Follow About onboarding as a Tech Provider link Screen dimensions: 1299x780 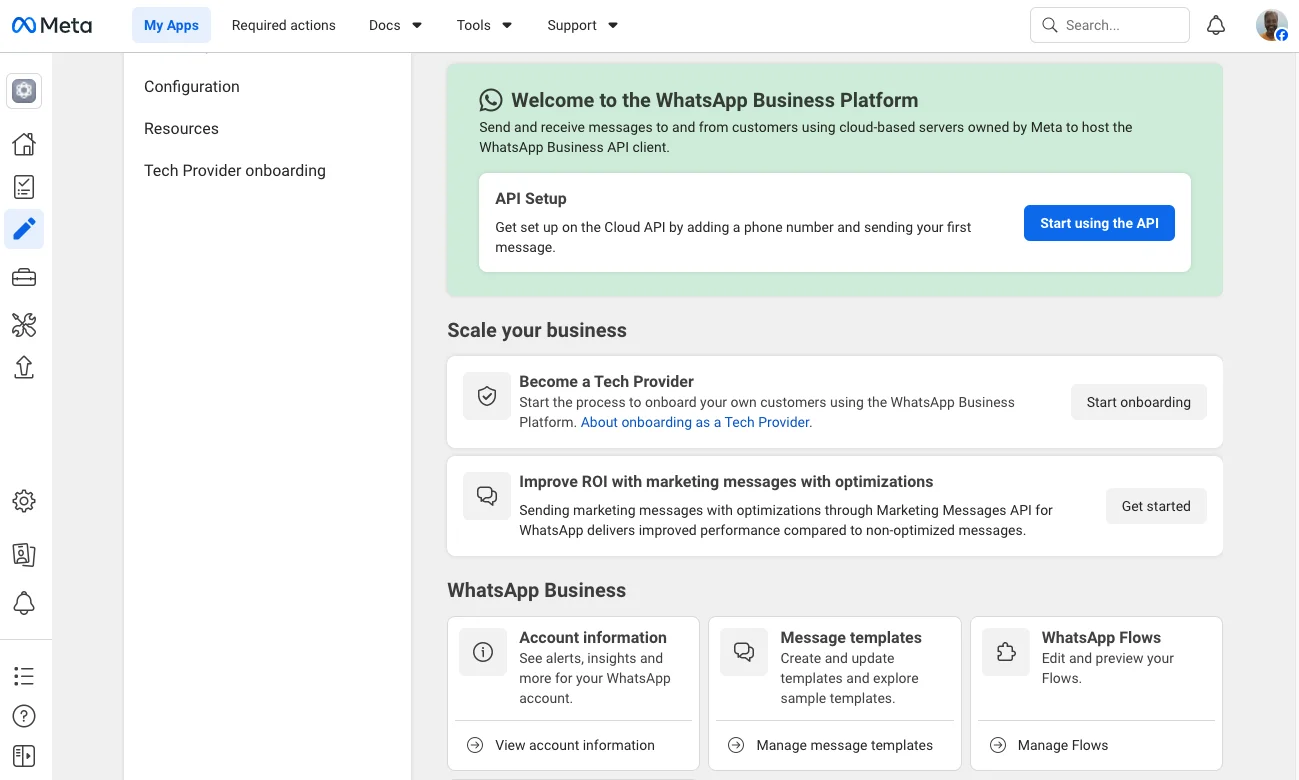[x=695, y=422]
